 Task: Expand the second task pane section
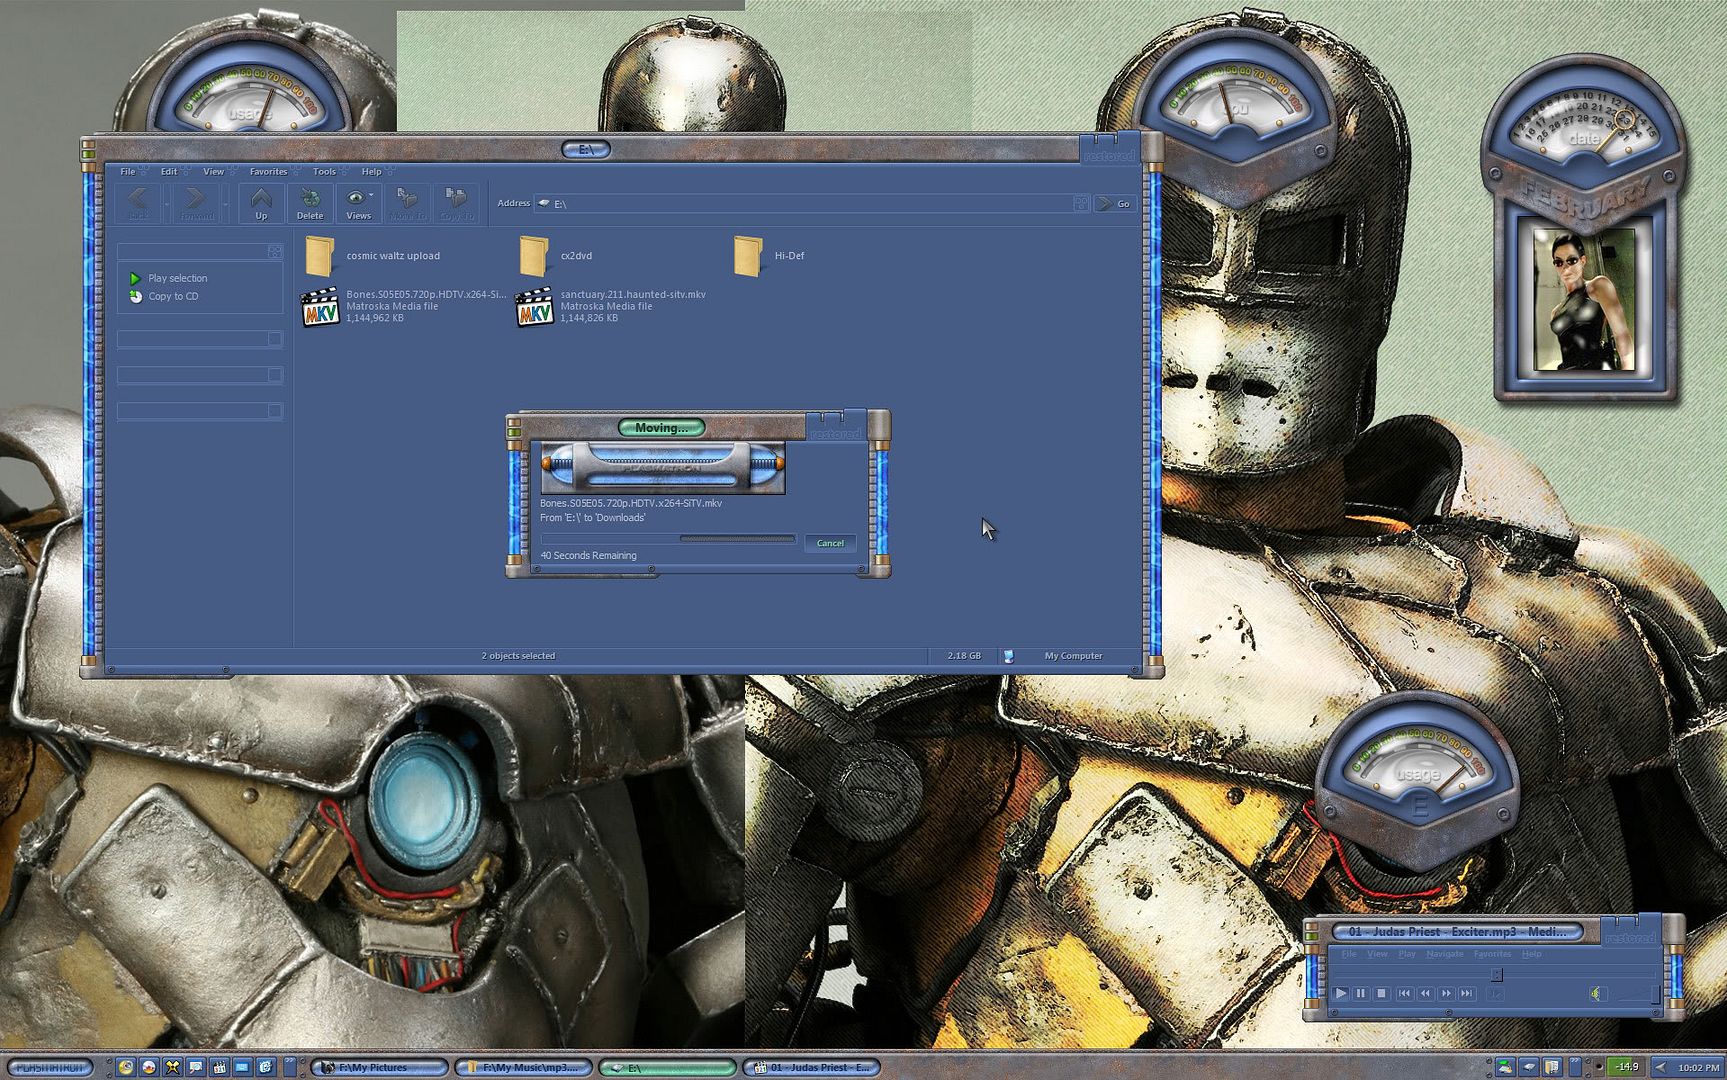tap(274, 339)
